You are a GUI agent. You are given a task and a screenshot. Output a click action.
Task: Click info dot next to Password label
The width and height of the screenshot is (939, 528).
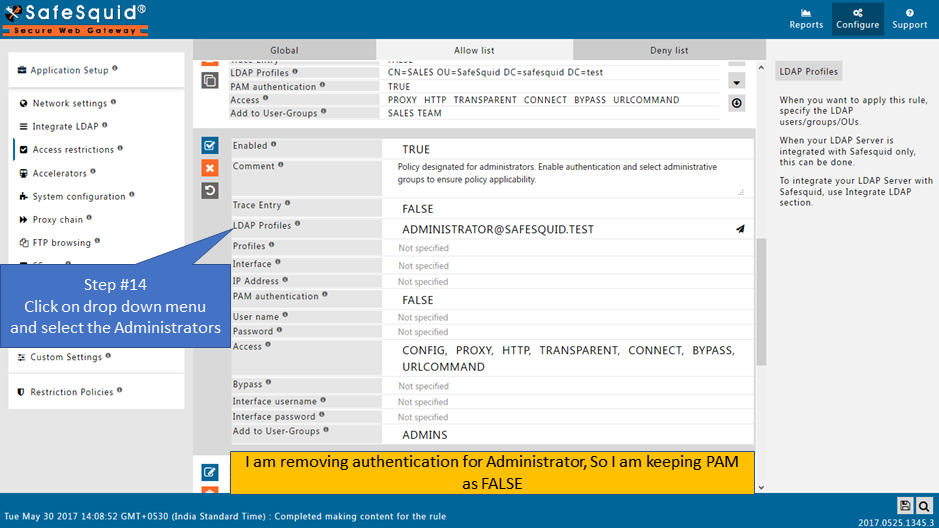click(280, 330)
